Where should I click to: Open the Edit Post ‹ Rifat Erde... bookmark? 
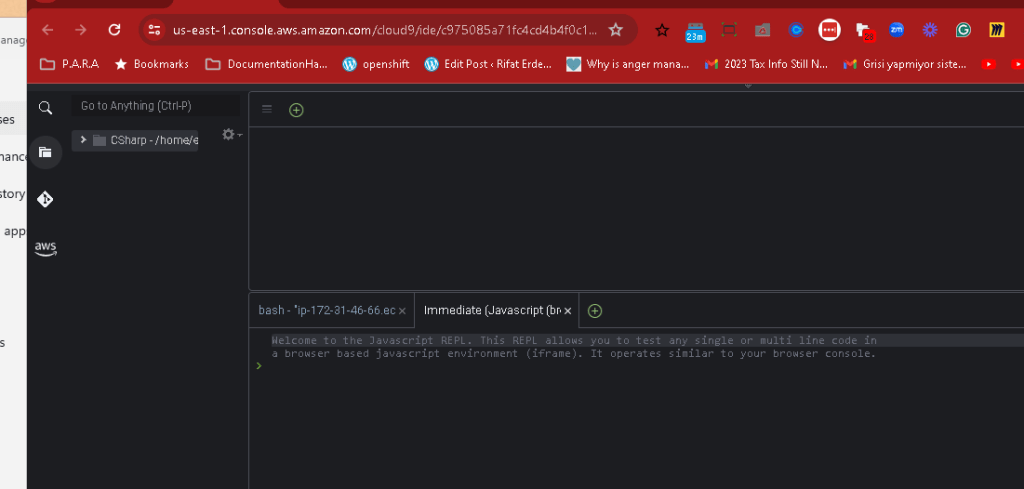tap(488, 64)
